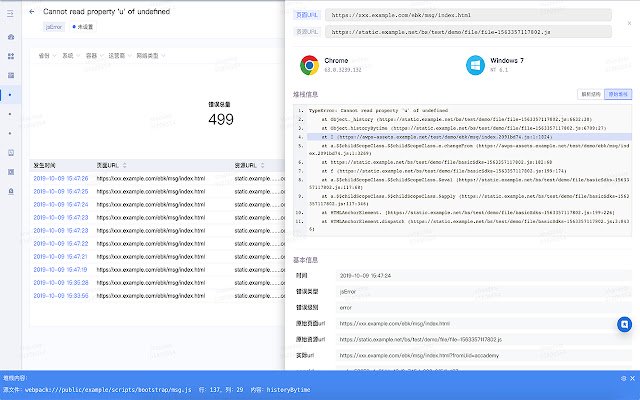Click the error level field showing error
Viewport: 640px width, 400px height.
pos(484,308)
